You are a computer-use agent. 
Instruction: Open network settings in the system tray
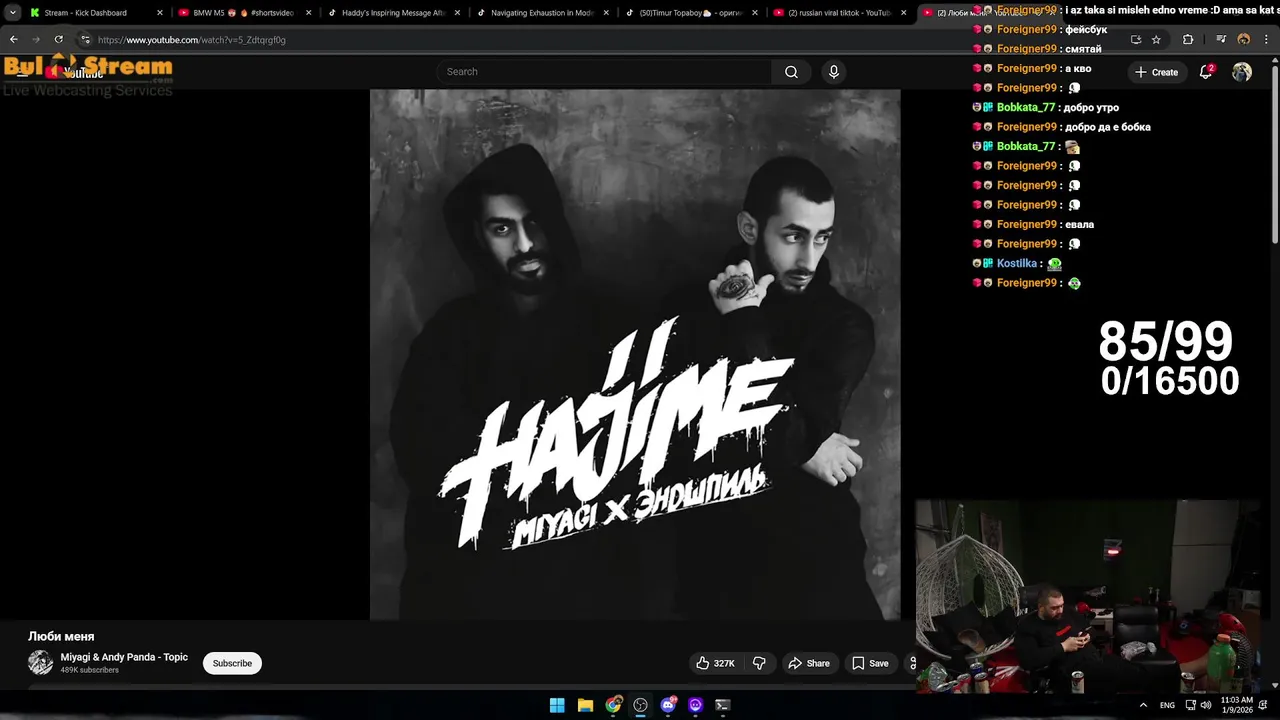(1191, 705)
